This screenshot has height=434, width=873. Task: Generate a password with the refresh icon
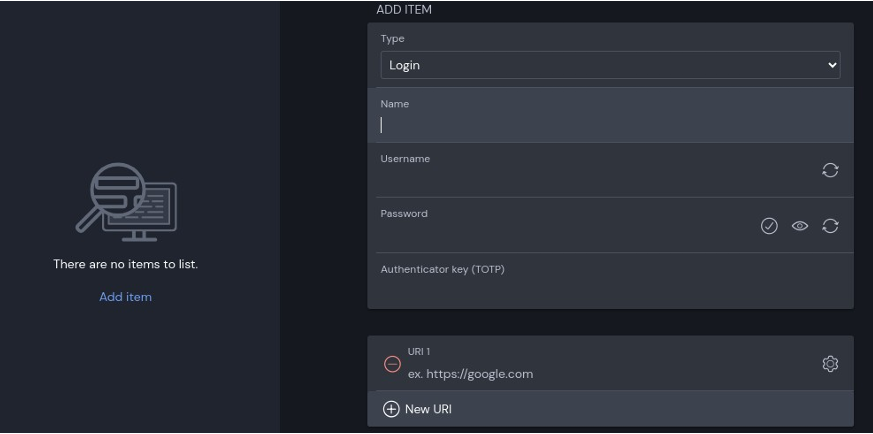(830, 226)
